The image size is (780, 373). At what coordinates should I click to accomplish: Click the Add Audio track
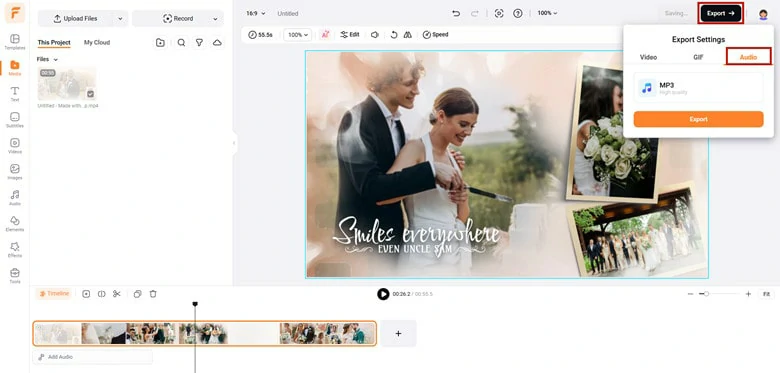[x=93, y=357]
